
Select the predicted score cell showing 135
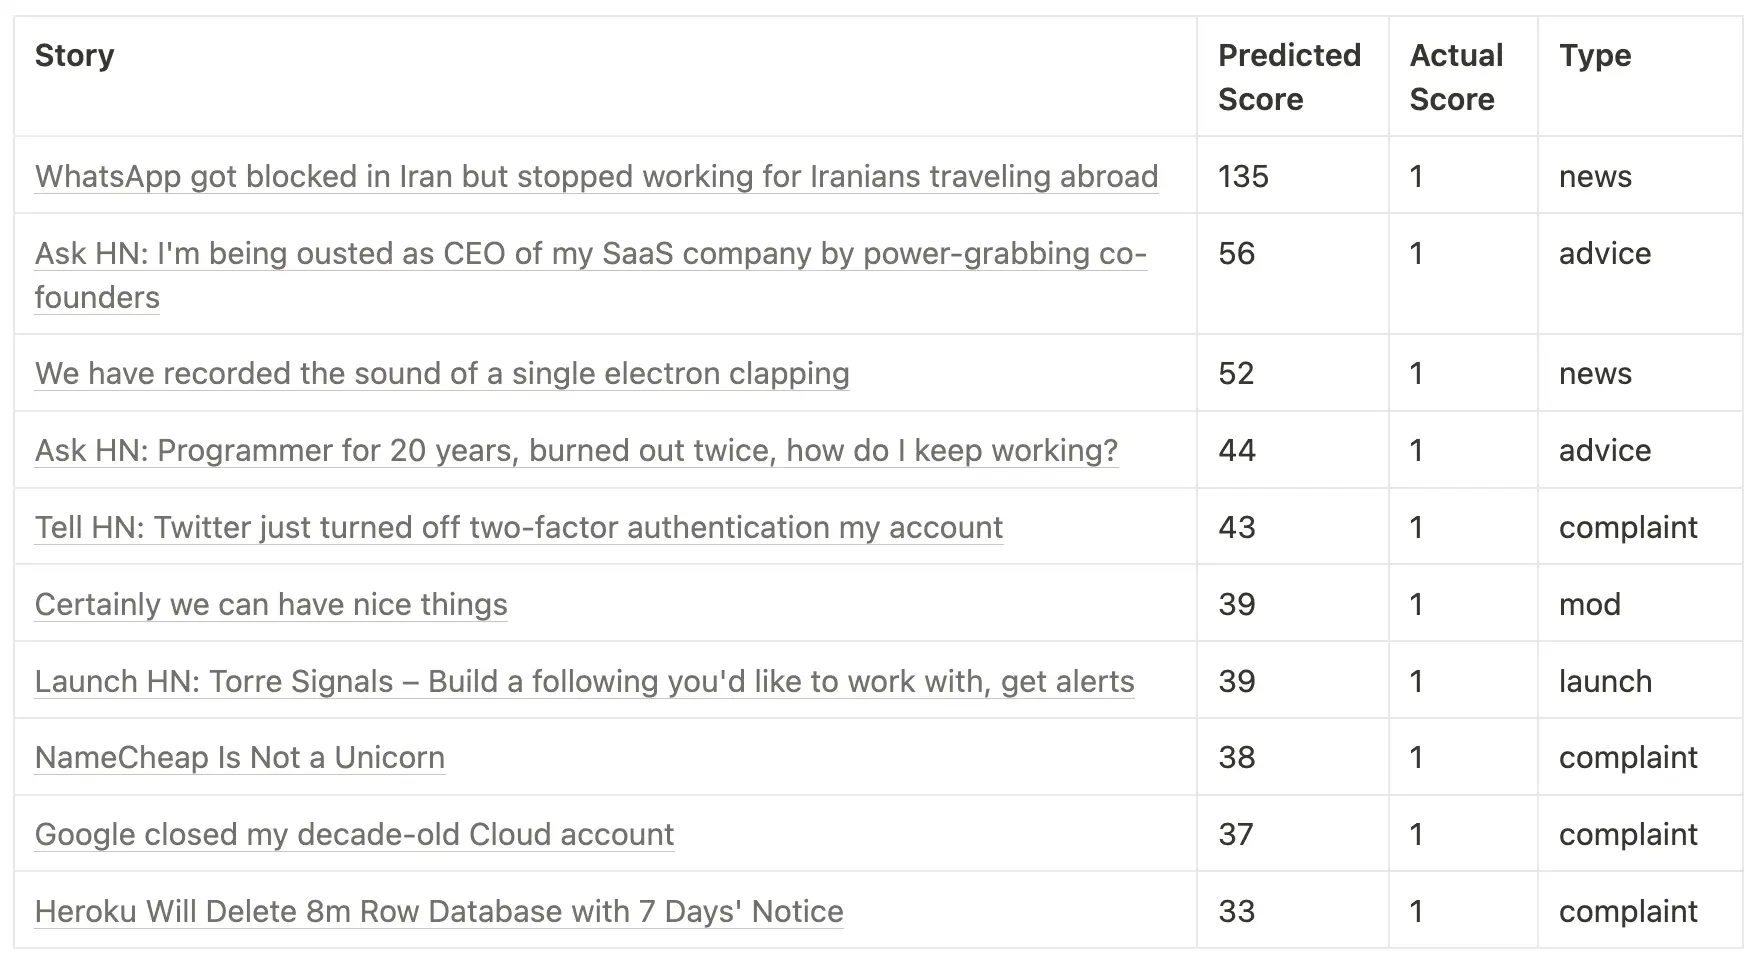(x=1243, y=177)
